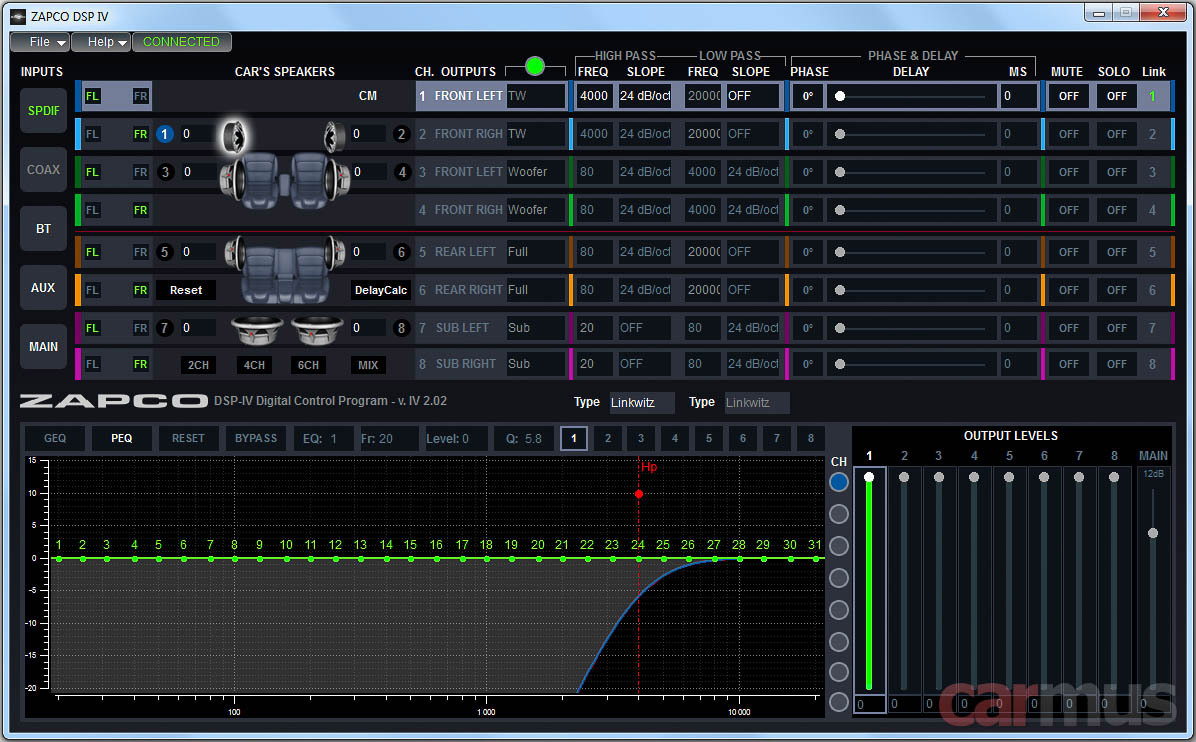Switch to the PEQ tab

pyautogui.click(x=121, y=438)
